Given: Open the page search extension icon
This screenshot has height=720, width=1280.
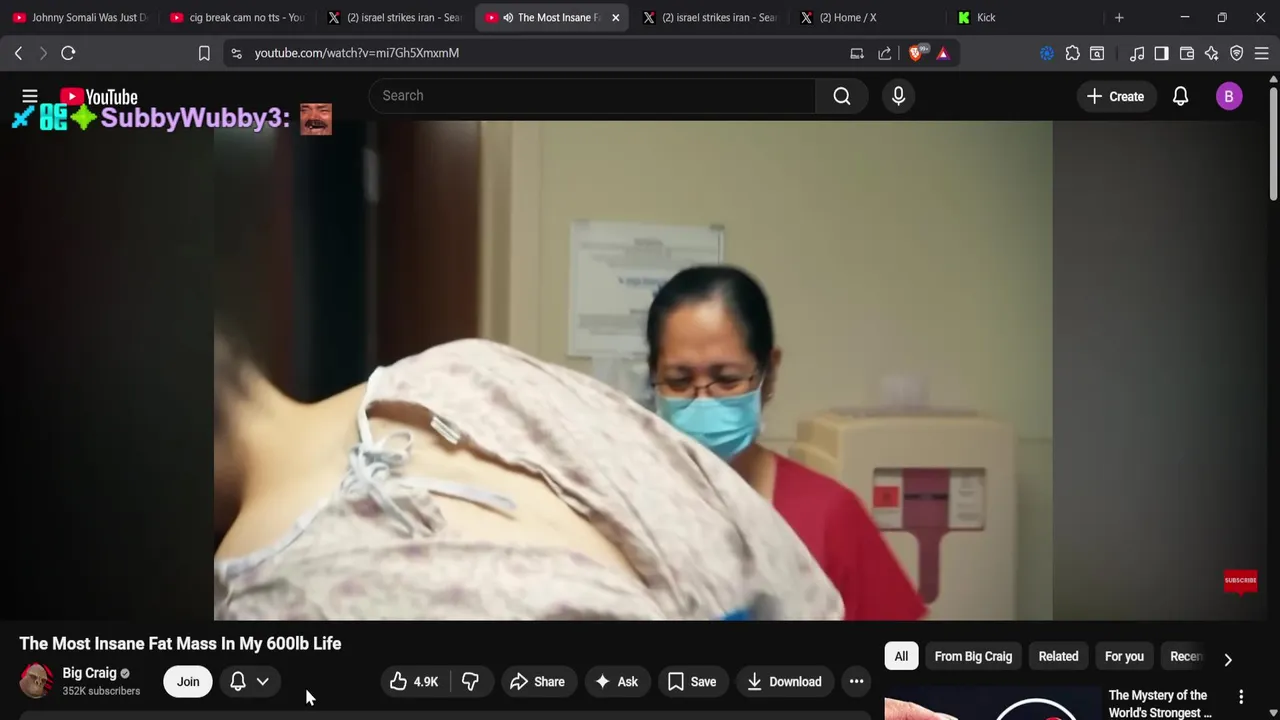Looking at the screenshot, I should [x=1097, y=53].
